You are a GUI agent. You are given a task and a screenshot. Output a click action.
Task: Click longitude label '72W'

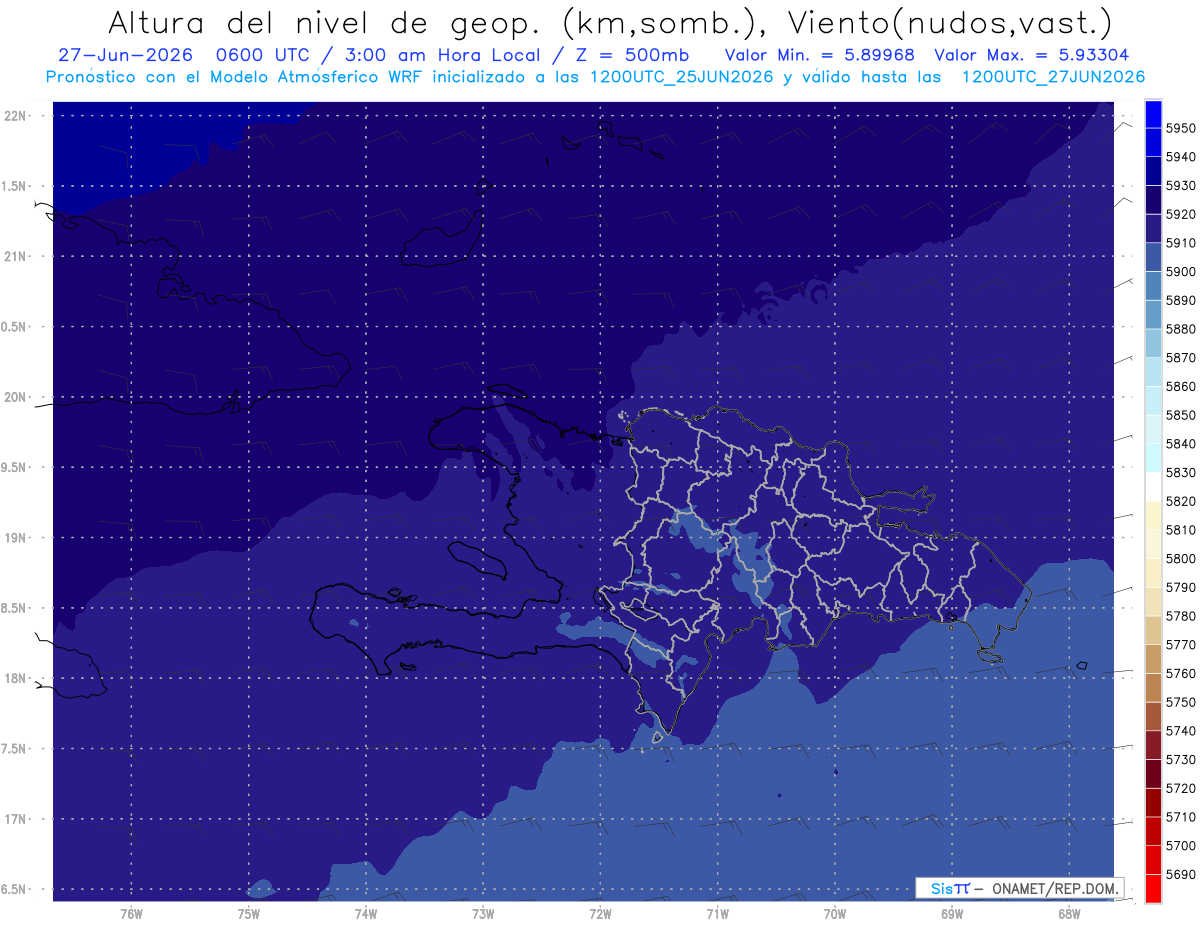coord(600,914)
